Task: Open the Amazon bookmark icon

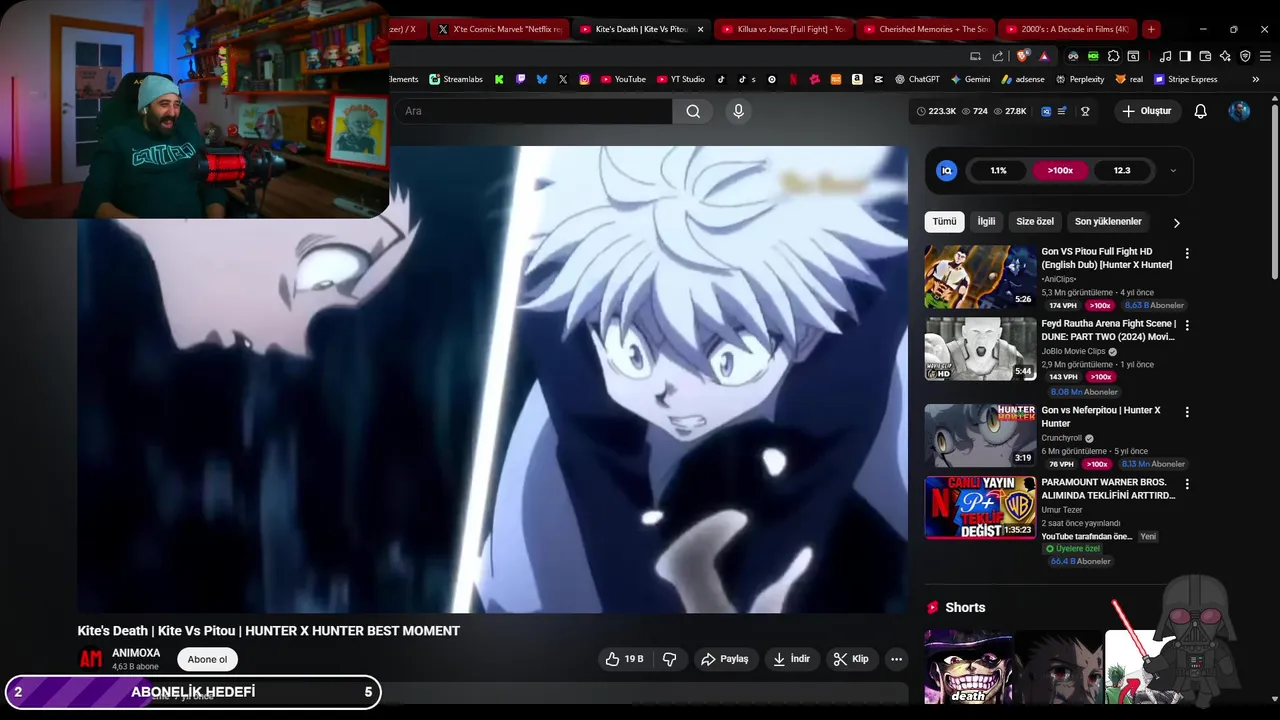Action: tap(858, 79)
